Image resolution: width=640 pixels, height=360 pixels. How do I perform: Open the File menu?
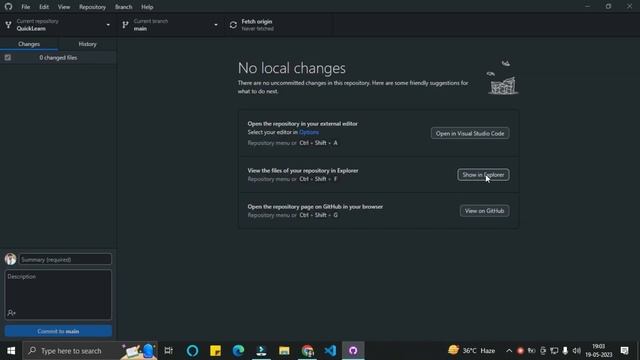coord(25,7)
